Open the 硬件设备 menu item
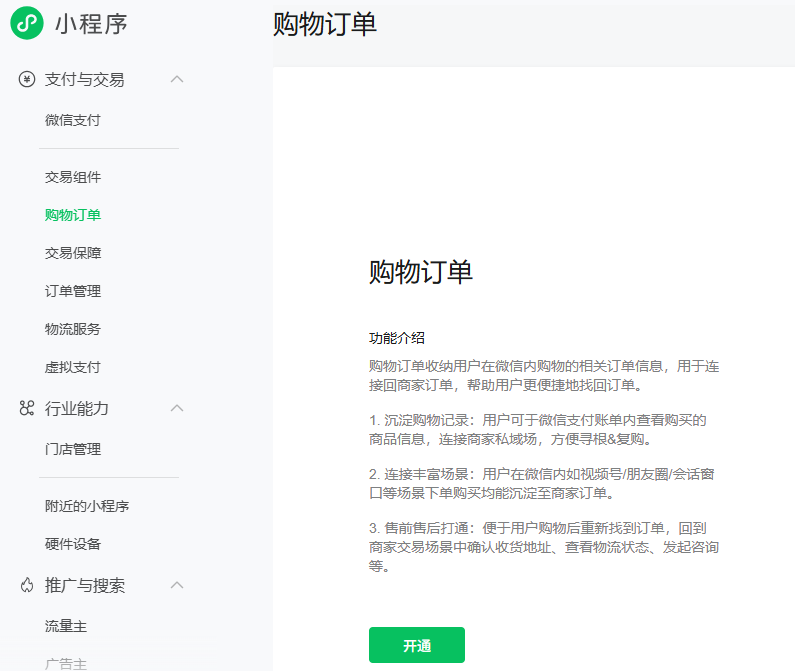Viewport: 795px width, 671px height. coord(73,544)
